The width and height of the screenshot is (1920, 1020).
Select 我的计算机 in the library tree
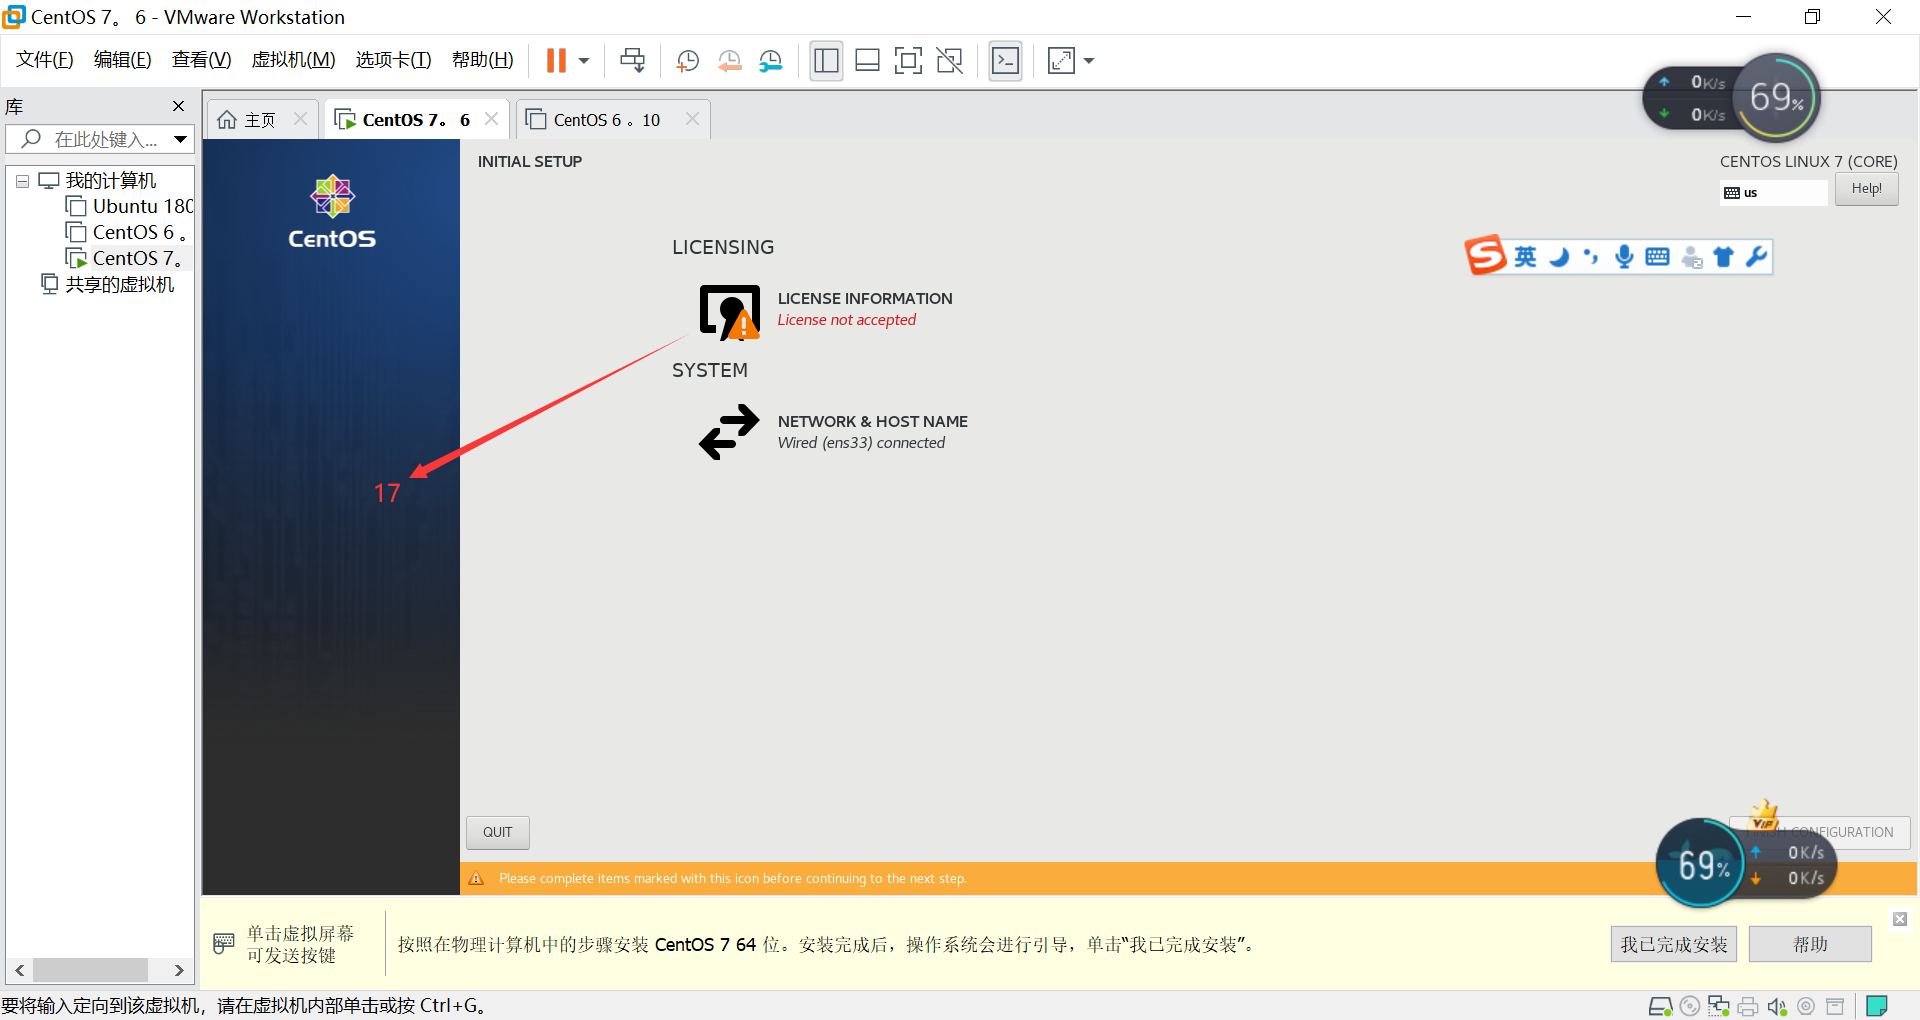click(x=98, y=180)
